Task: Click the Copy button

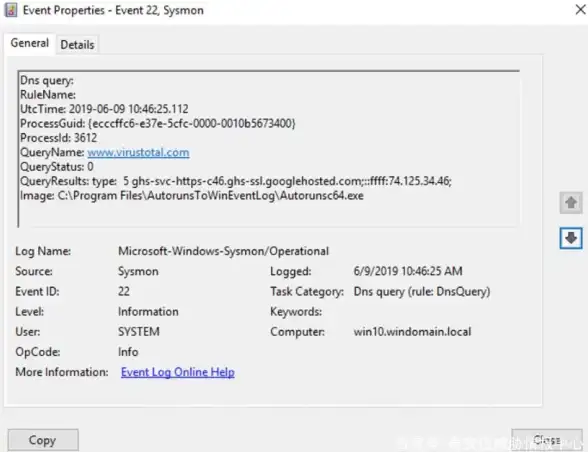Action: (x=43, y=440)
